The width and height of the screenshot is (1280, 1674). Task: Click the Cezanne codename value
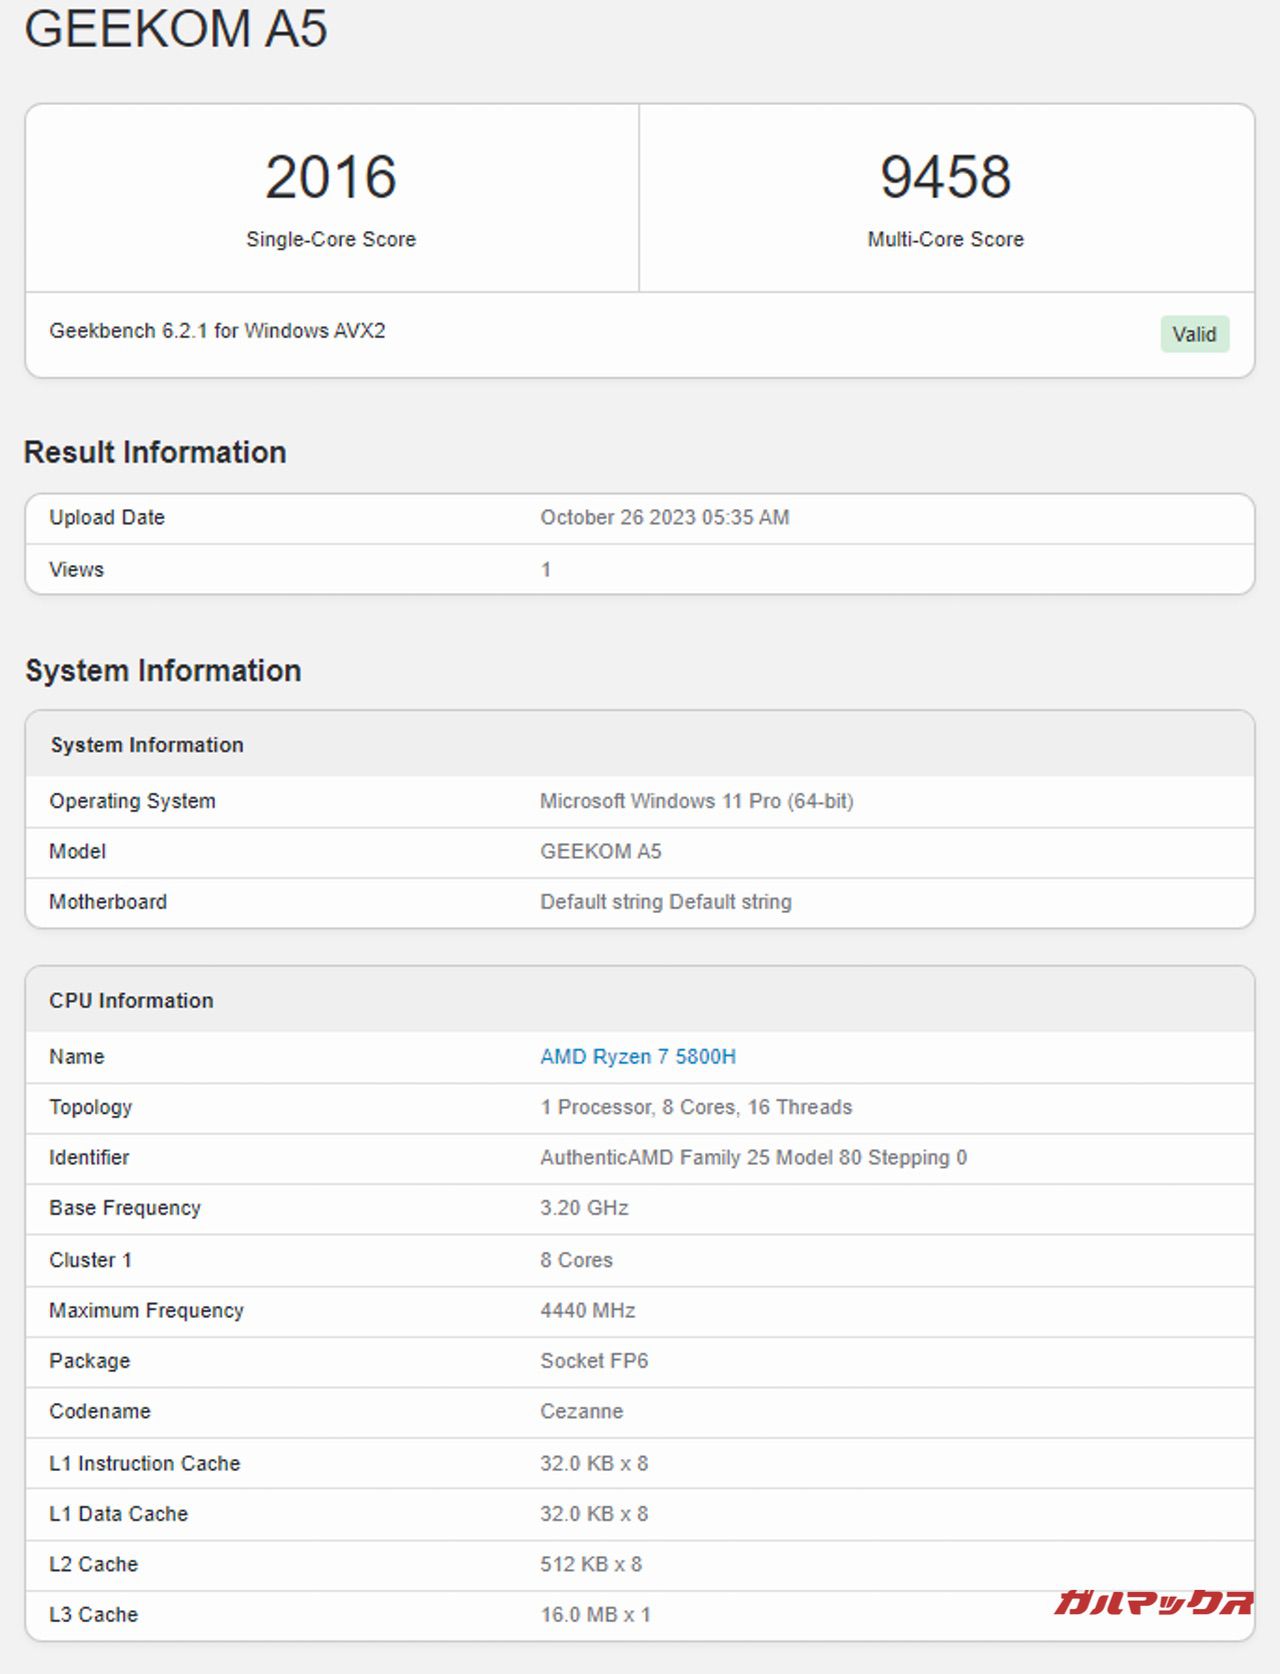[x=581, y=1411]
